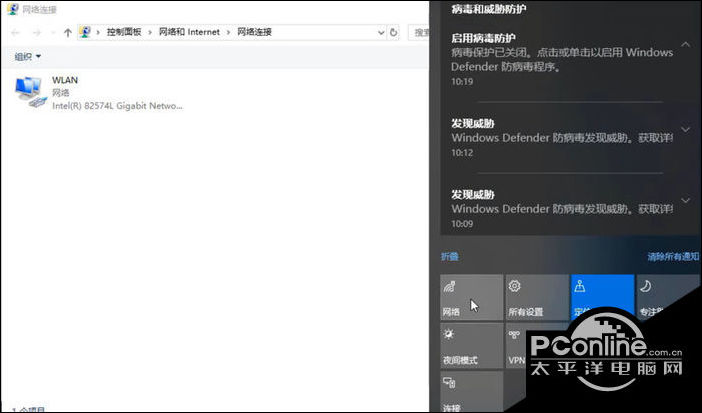The image size is (702, 413).
Task: Collapse the 启用病毒防护 notification chevron
Action: pyautogui.click(x=685, y=44)
